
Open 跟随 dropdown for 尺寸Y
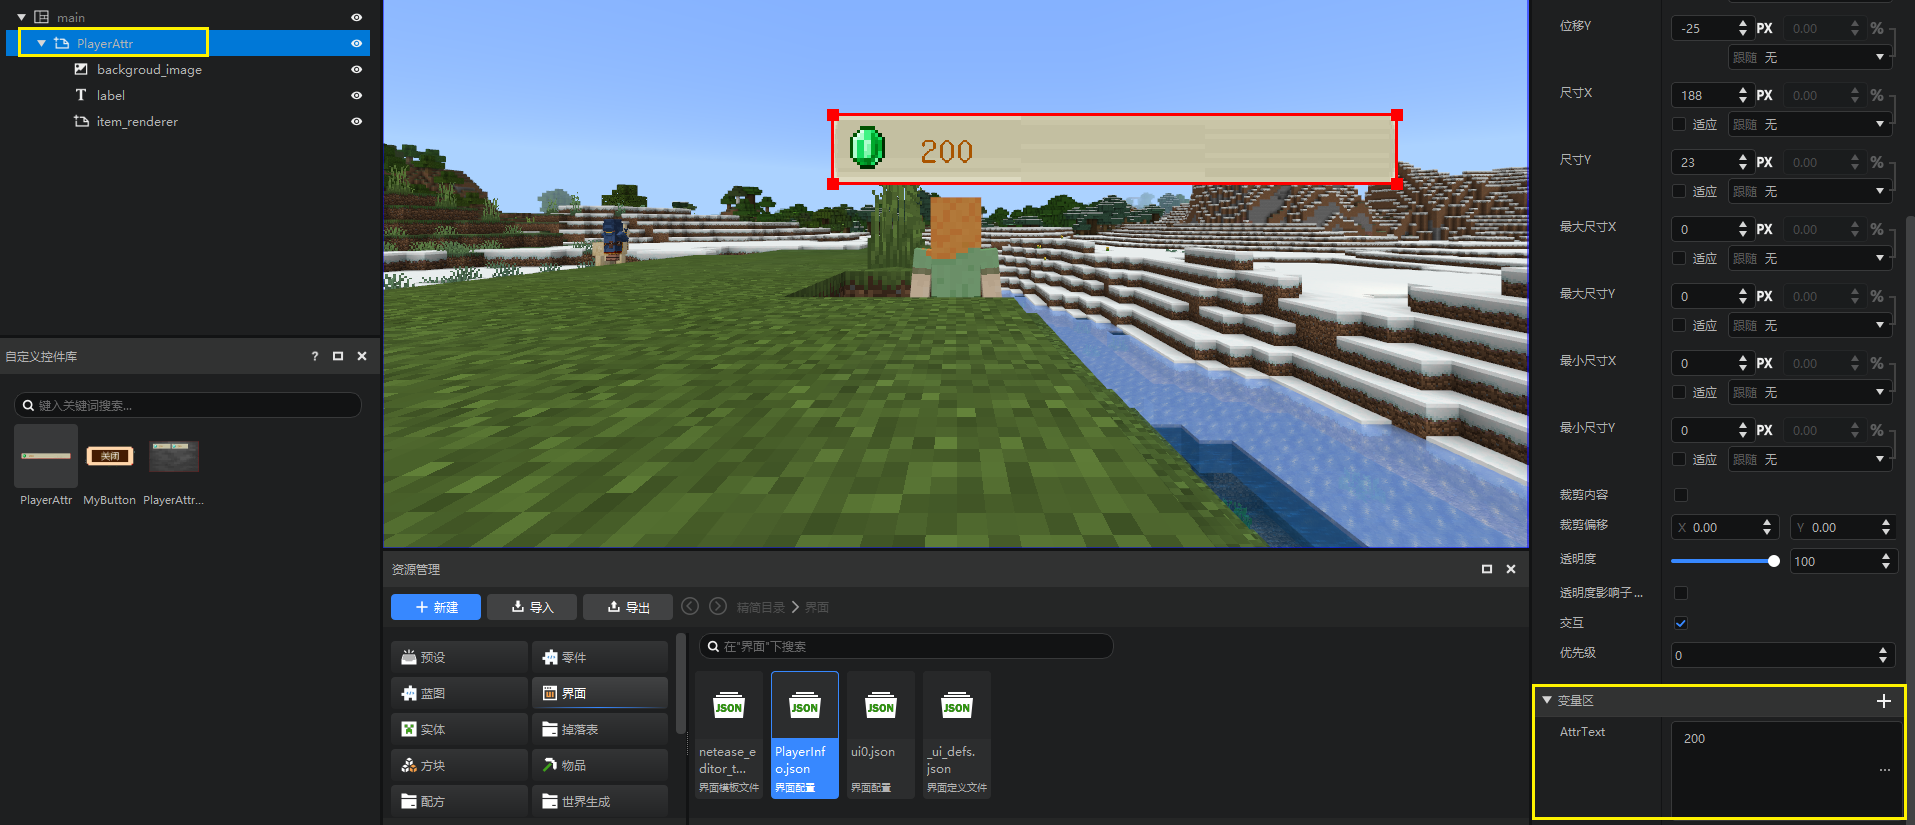(1809, 191)
